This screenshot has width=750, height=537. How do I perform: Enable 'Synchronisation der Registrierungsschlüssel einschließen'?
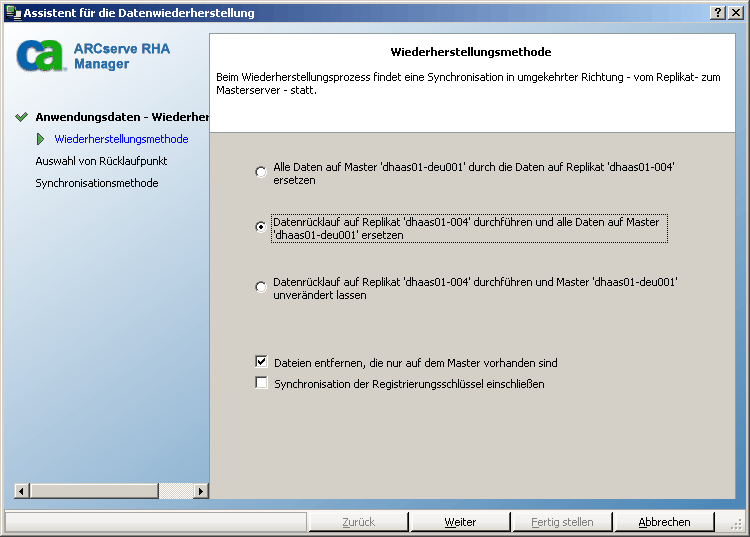261,383
